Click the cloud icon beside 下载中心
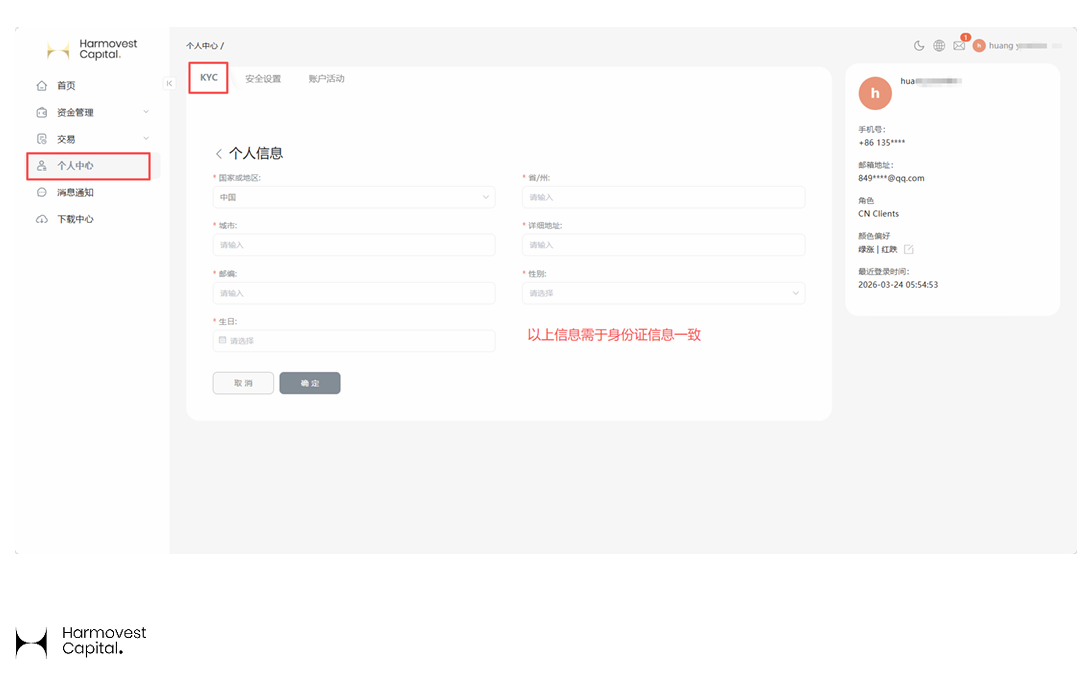The height and width of the screenshot is (680, 1085). 42,219
